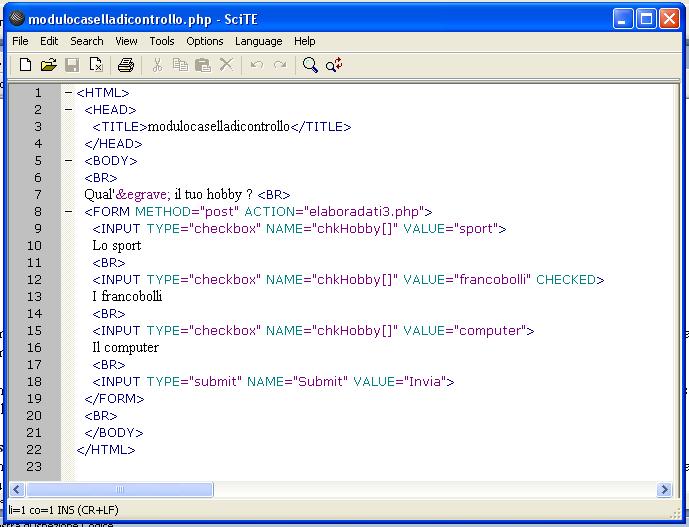
Task: Click the Close document toolbar icon
Action: click(x=96, y=65)
